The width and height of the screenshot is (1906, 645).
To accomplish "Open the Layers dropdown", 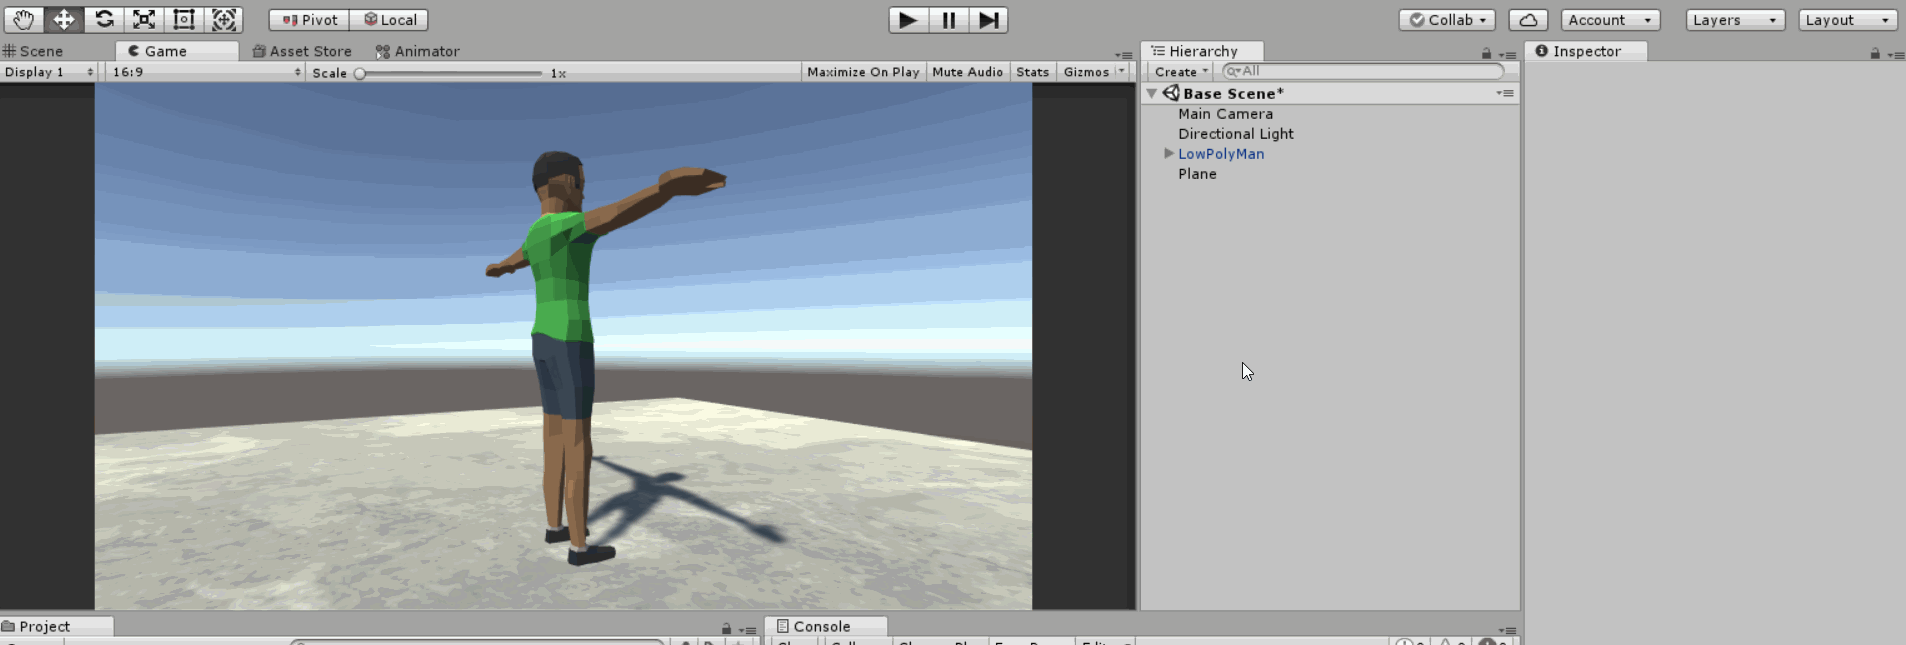I will click(1734, 20).
